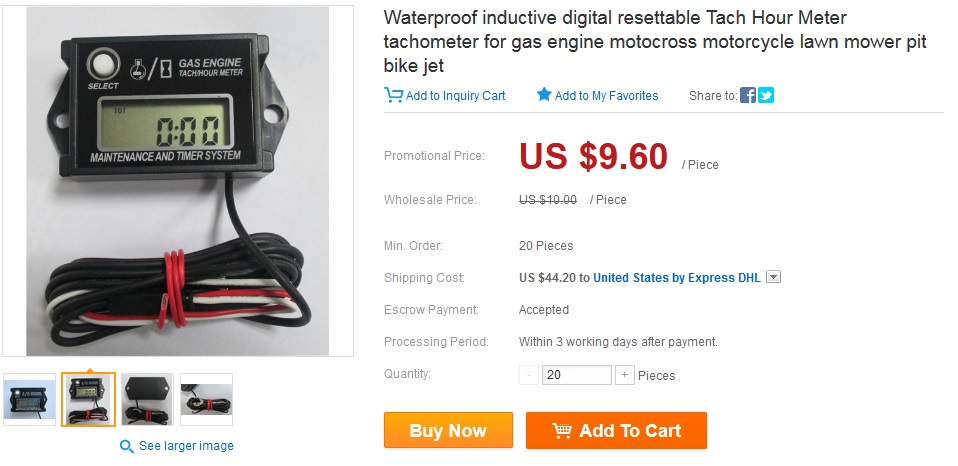958x466 pixels.
Task: Click the Add to My Favorites link
Action: (606, 96)
